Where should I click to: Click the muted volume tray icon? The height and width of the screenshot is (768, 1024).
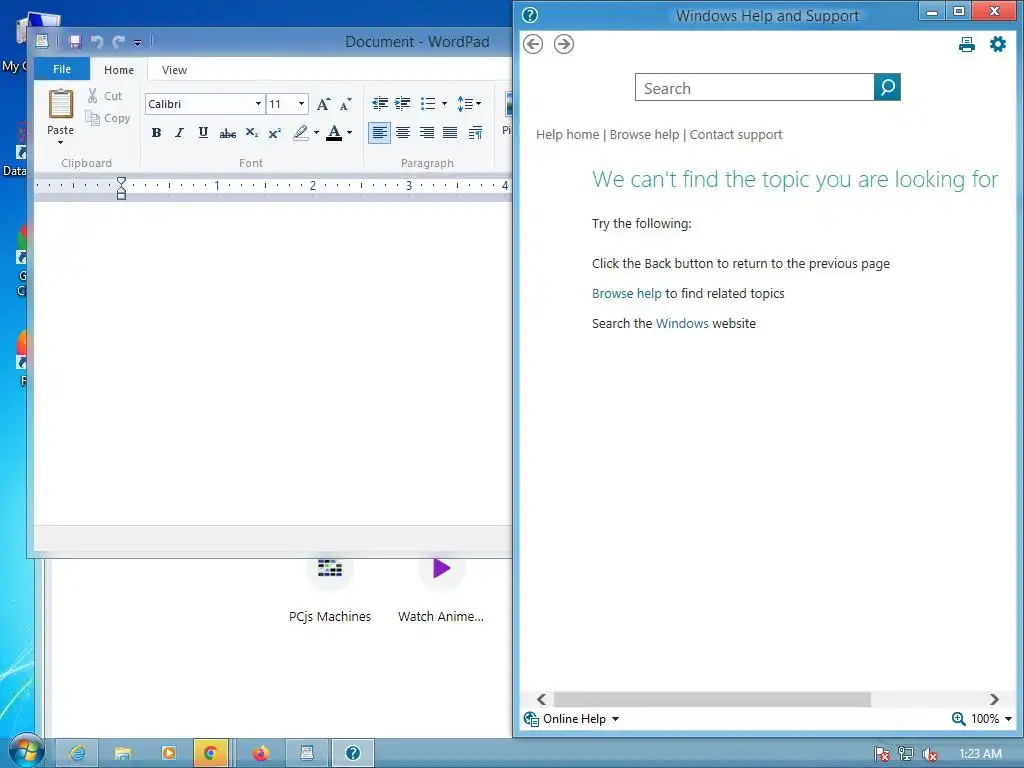click(x=930, y=754)
